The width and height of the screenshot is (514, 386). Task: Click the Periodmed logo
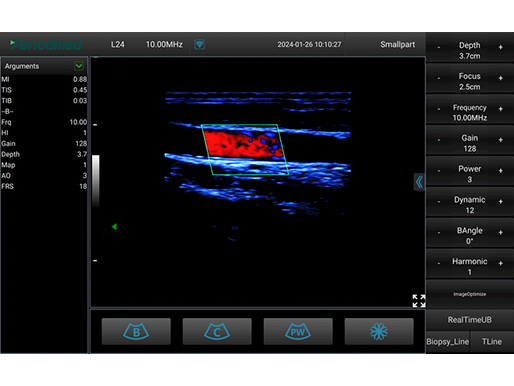[x=46, y=44]
